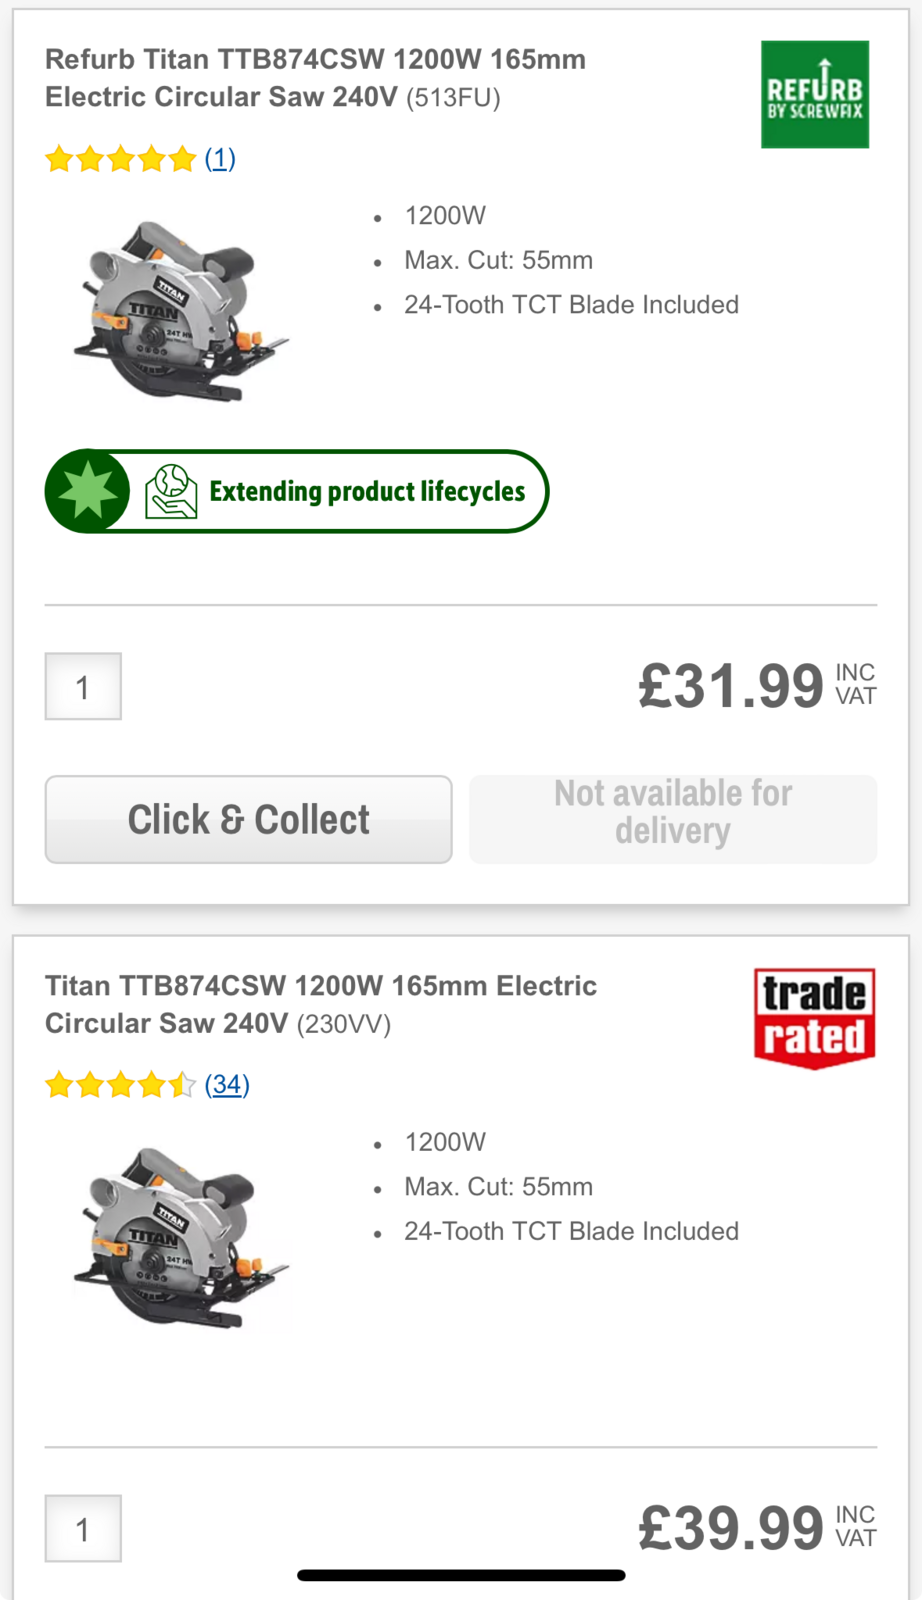Select the quantity field beside £39.99
Viewport: 922px width, 1600px height.
click(x=83, y=1528)
